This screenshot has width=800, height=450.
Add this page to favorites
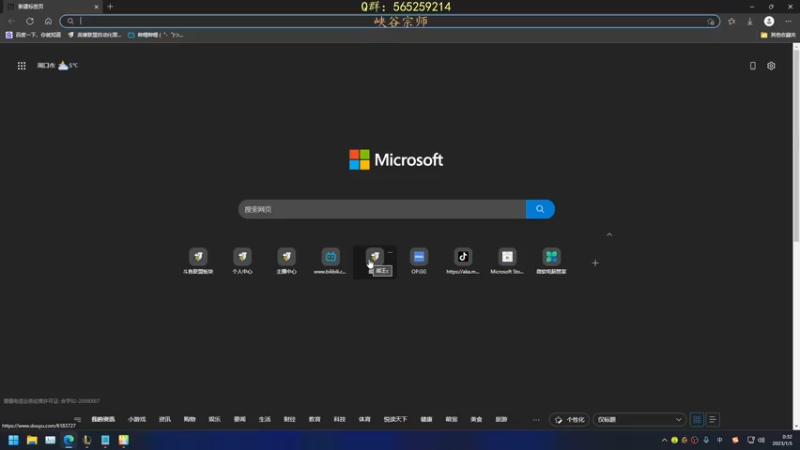click(x=711, y=21)
